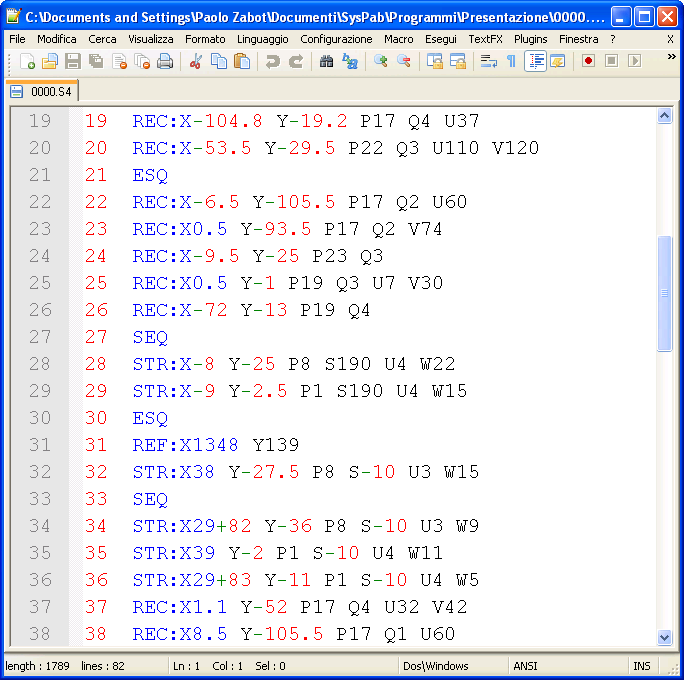Image resolution: width=684 pixels, height=680 pixels.
Task: Click 'U37' at end of line 19
Action: (462, 121)
